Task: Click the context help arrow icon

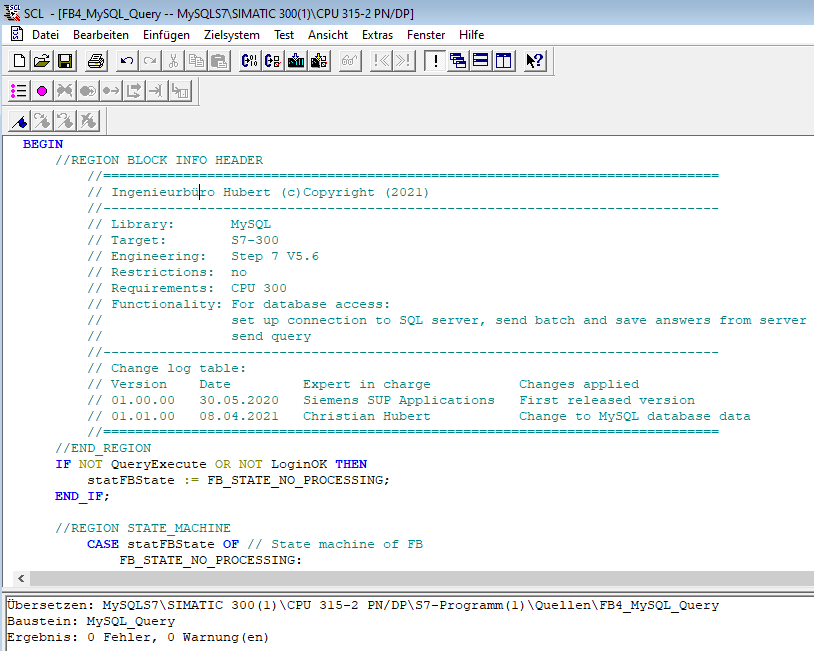Action: click(x=535, y=61)
